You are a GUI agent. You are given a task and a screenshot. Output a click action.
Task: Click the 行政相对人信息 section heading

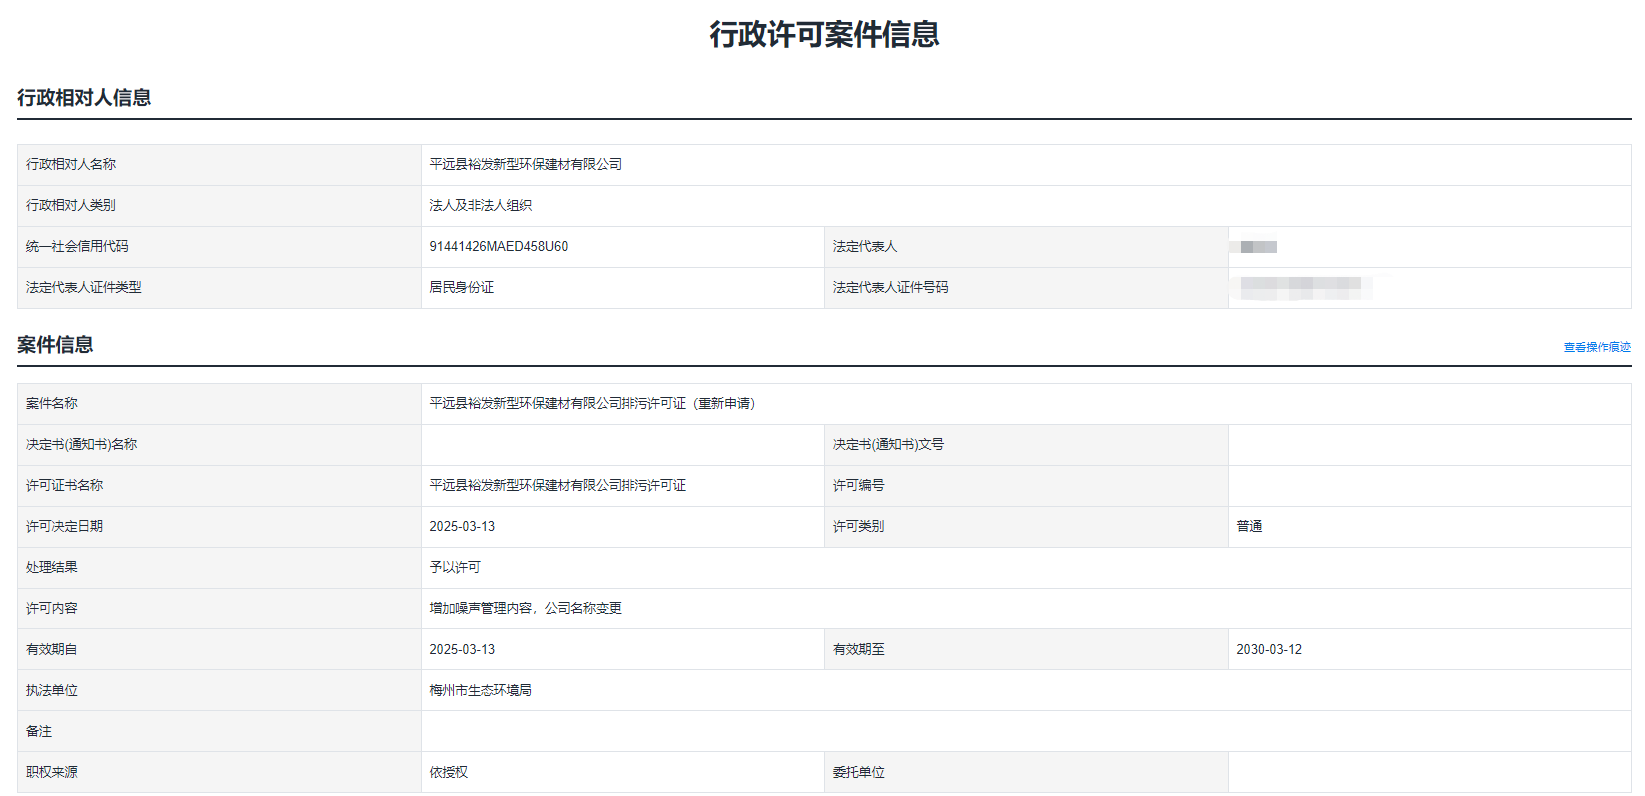click(x=84, y=98)
